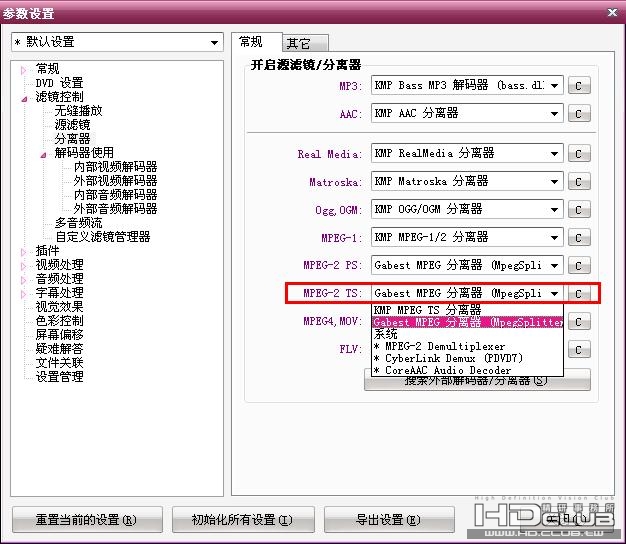The width and height of the screenshot is (626, 544).
Task: Click the C button for MPEG-2 PS
Action: [x=579, y=265]
